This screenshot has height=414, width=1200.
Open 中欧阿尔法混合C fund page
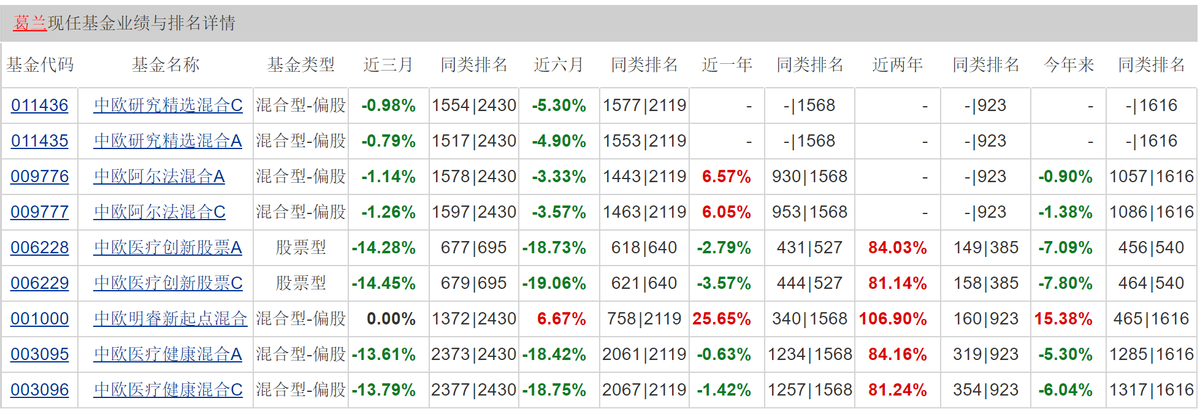[x=159, y=212]
